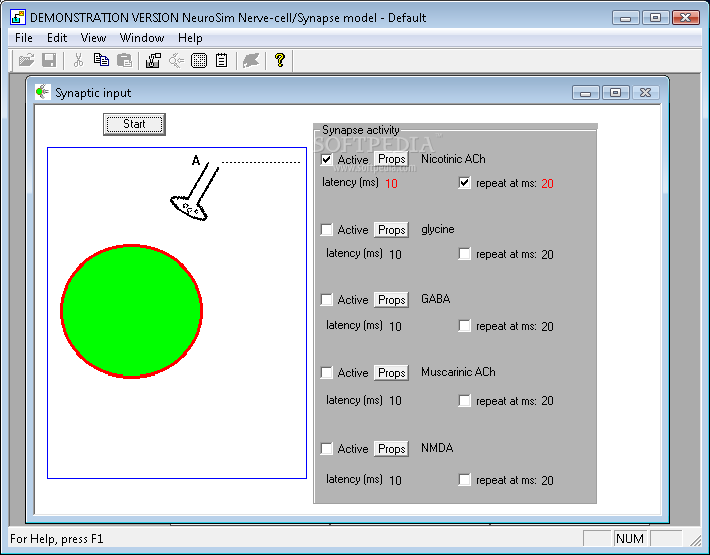
Task: Open Props for glycine
Action: click(391, 230)
